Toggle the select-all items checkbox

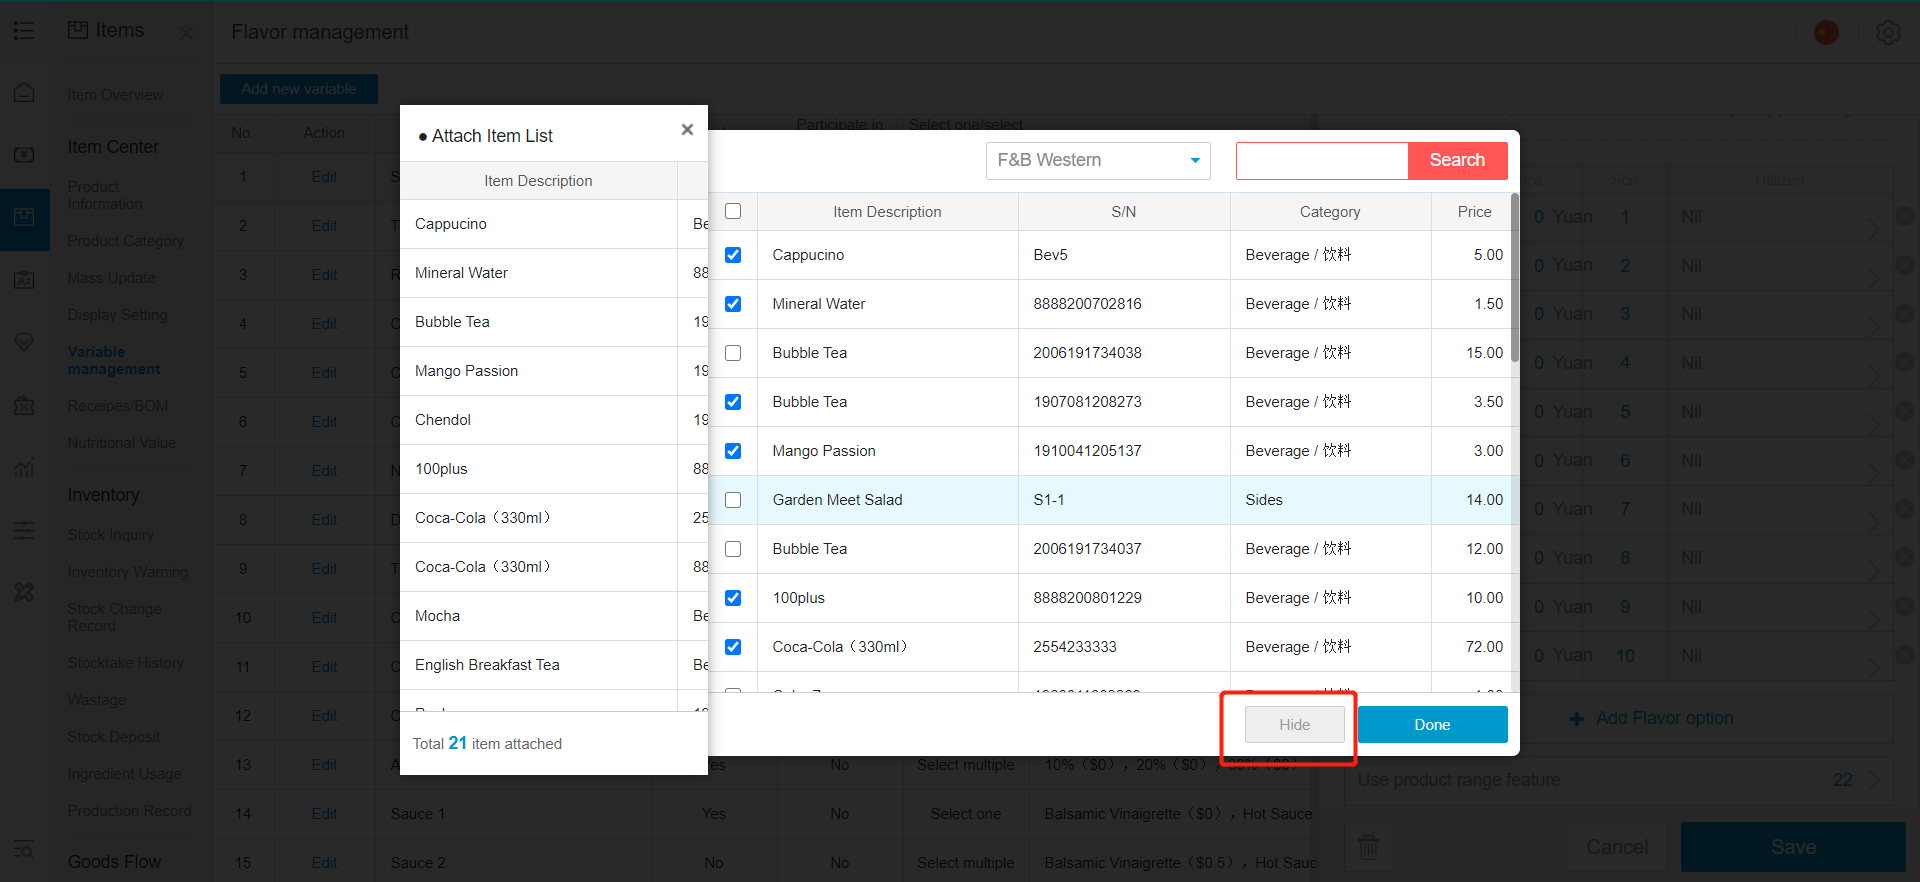(x=733, y=211)
